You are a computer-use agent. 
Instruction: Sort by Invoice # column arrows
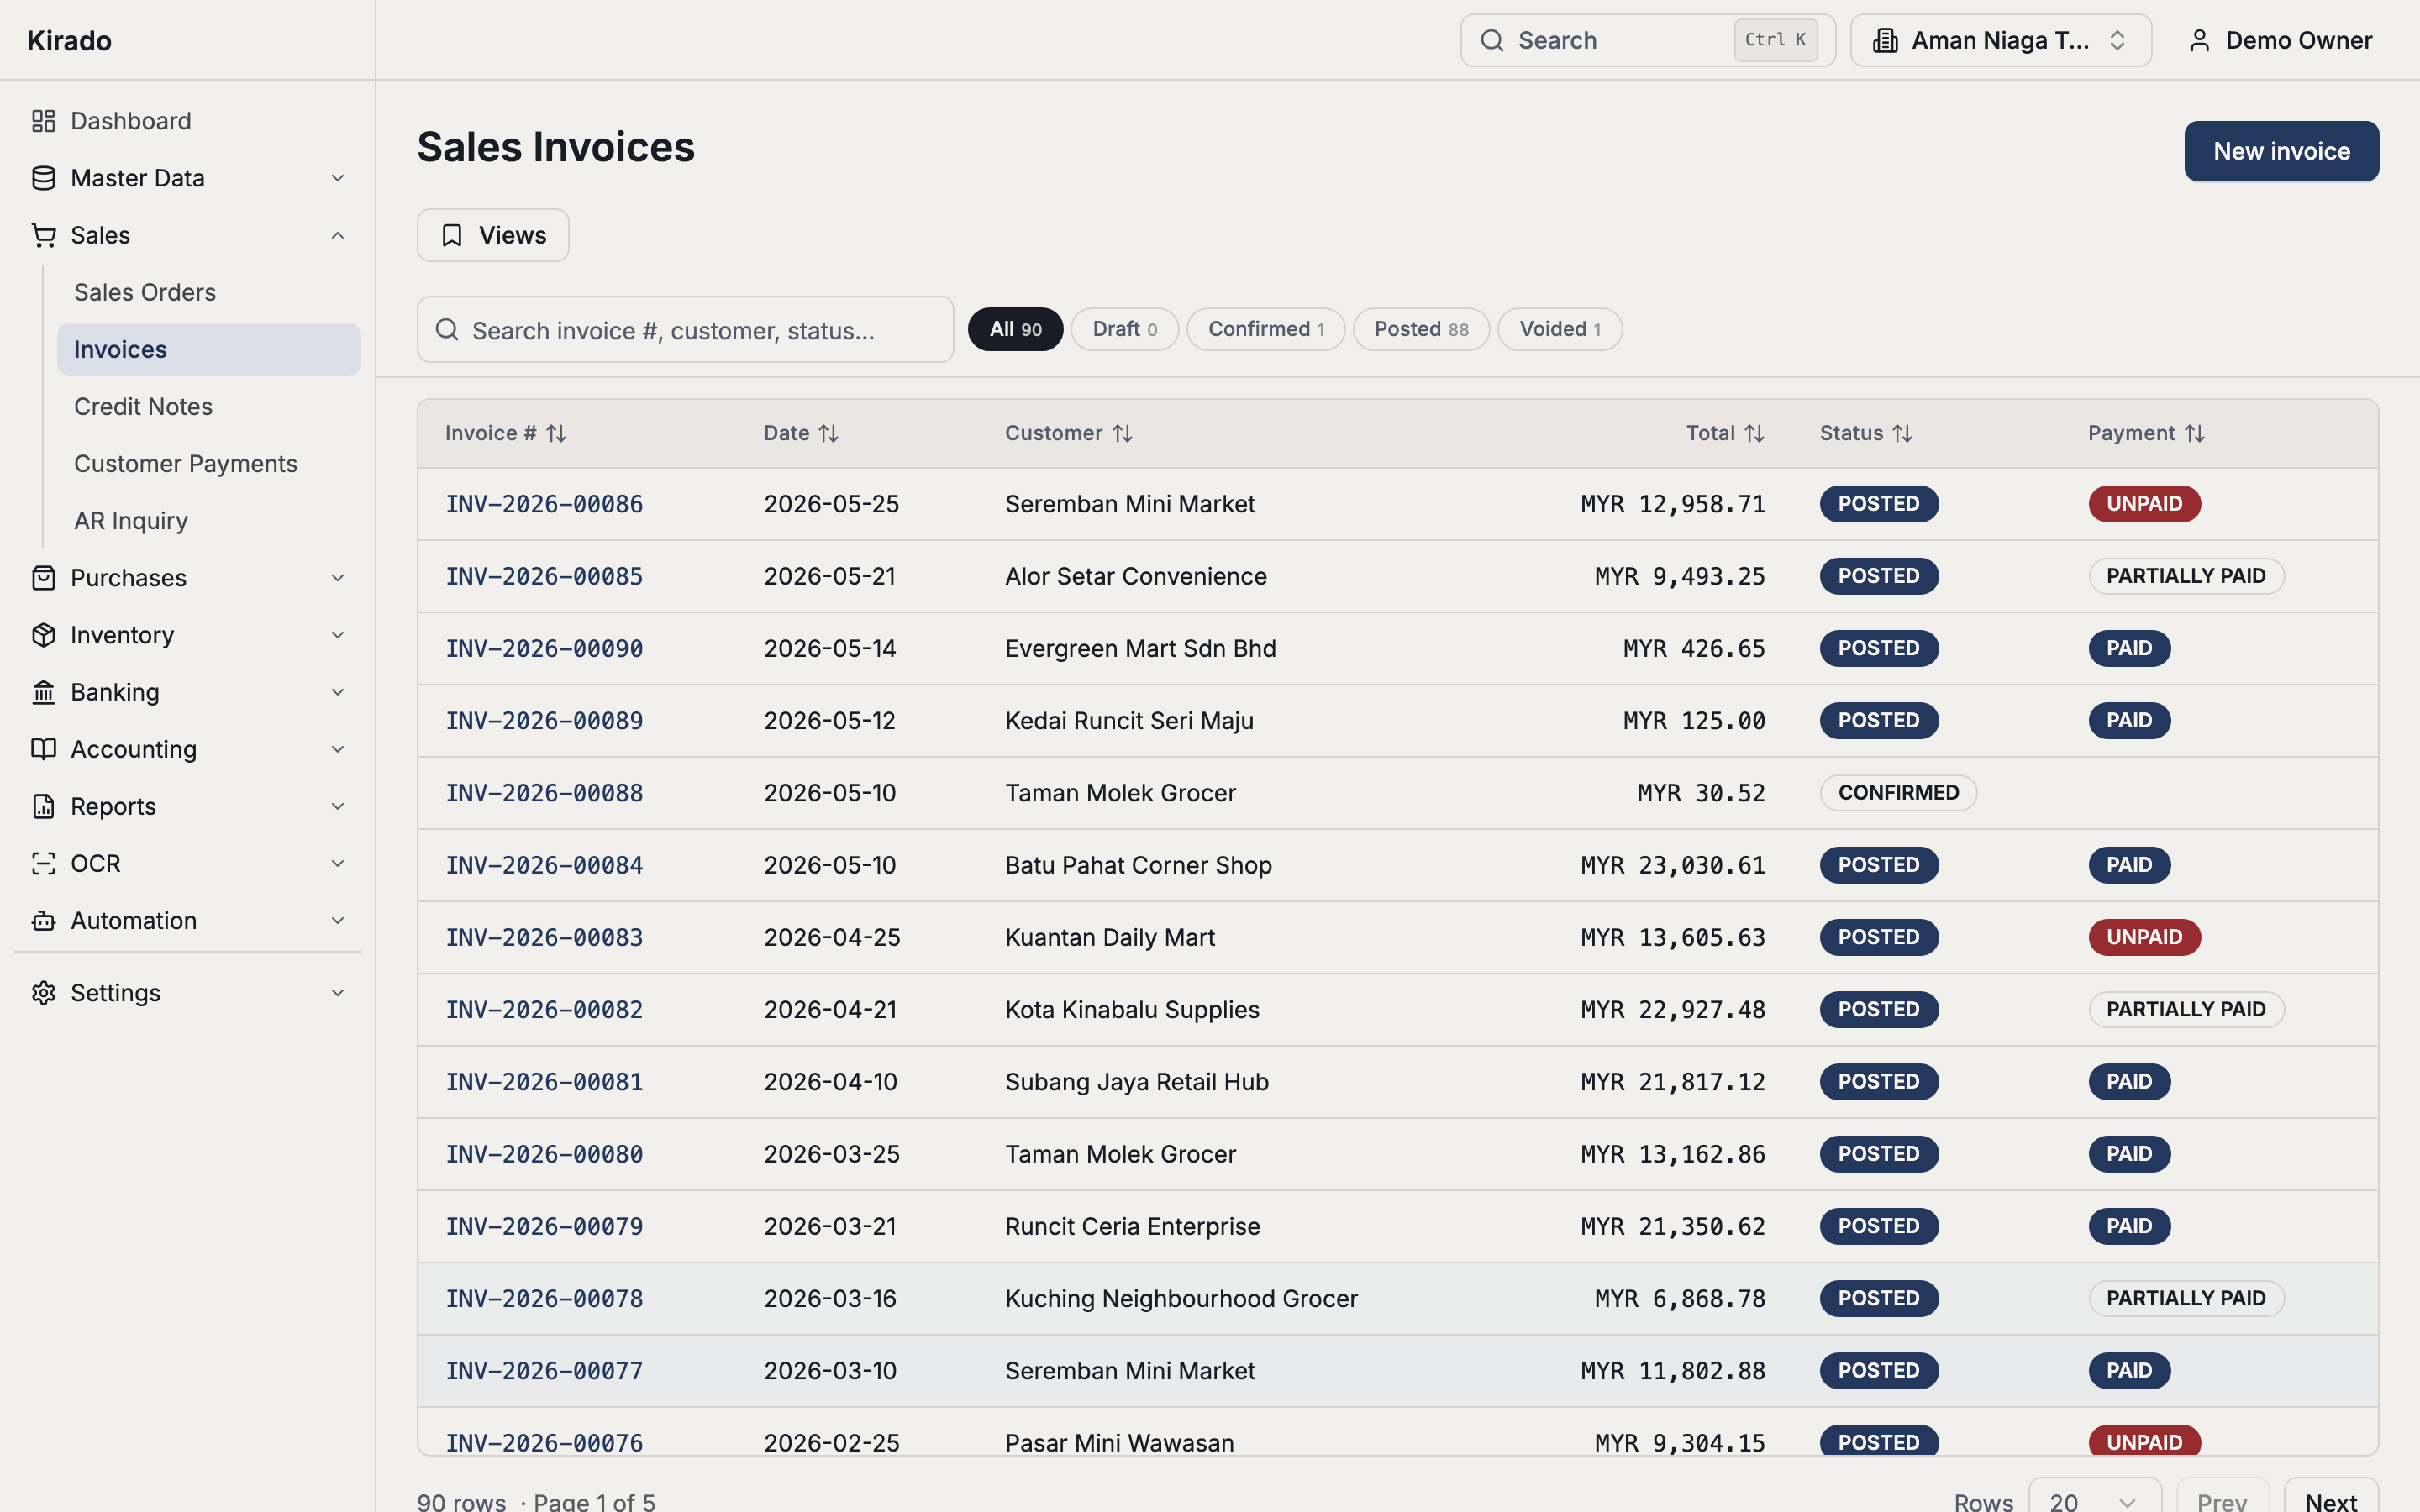coord(557,433)
